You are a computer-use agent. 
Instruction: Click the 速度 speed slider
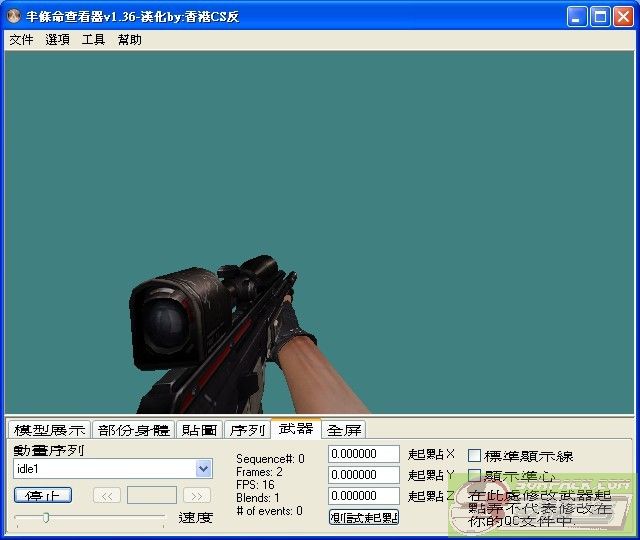point(90,518)
